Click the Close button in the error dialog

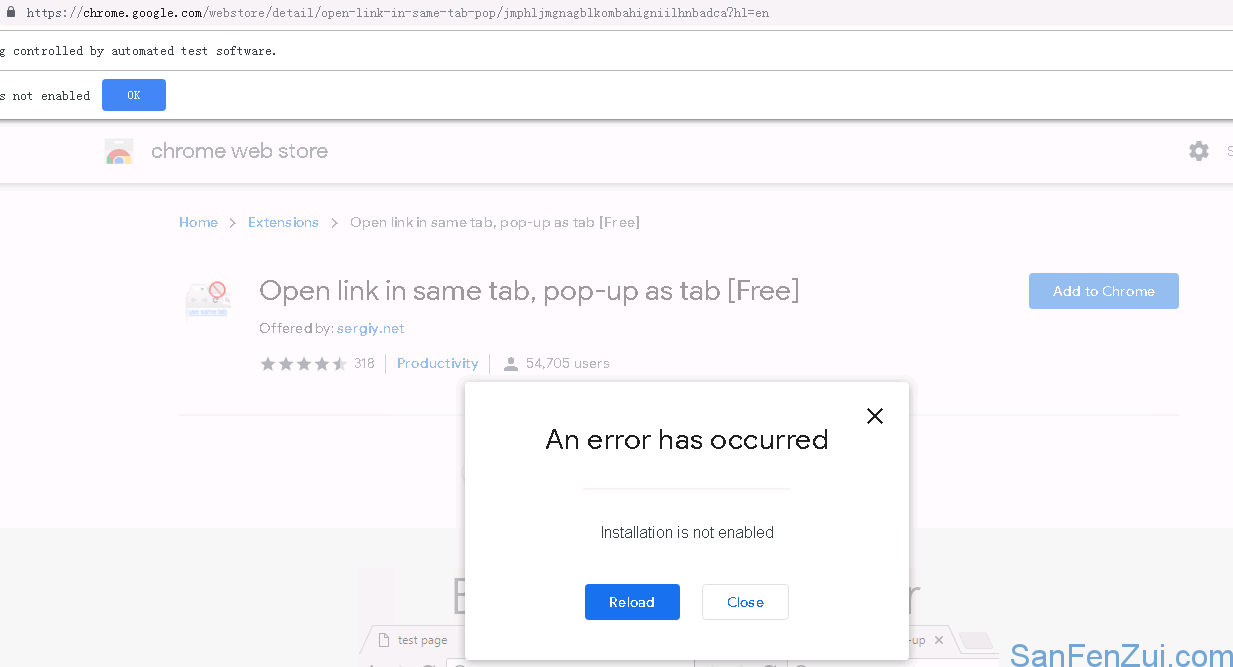745,602
